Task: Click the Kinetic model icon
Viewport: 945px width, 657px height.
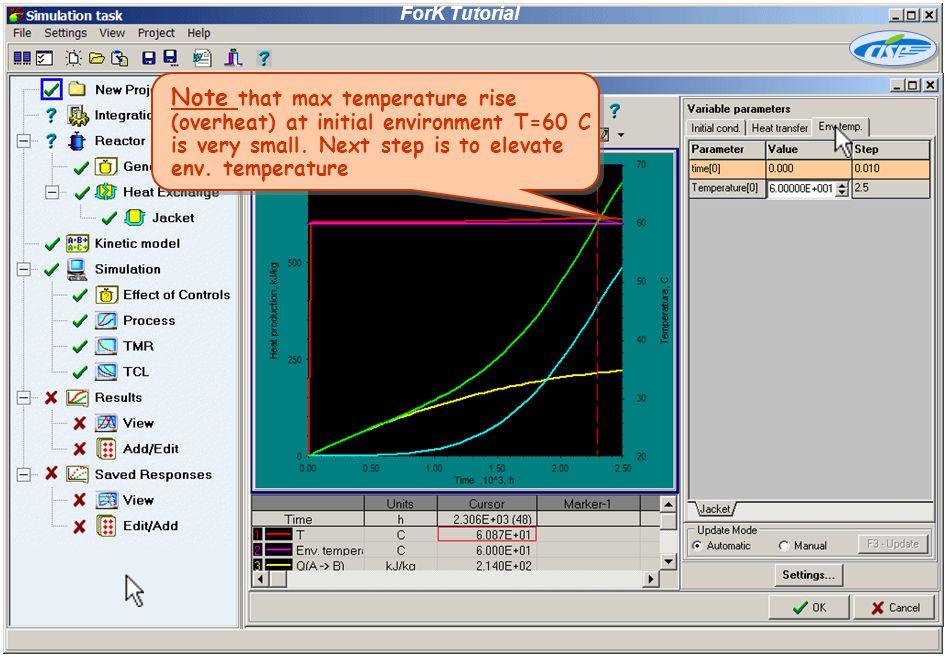Action: (77, 244)
